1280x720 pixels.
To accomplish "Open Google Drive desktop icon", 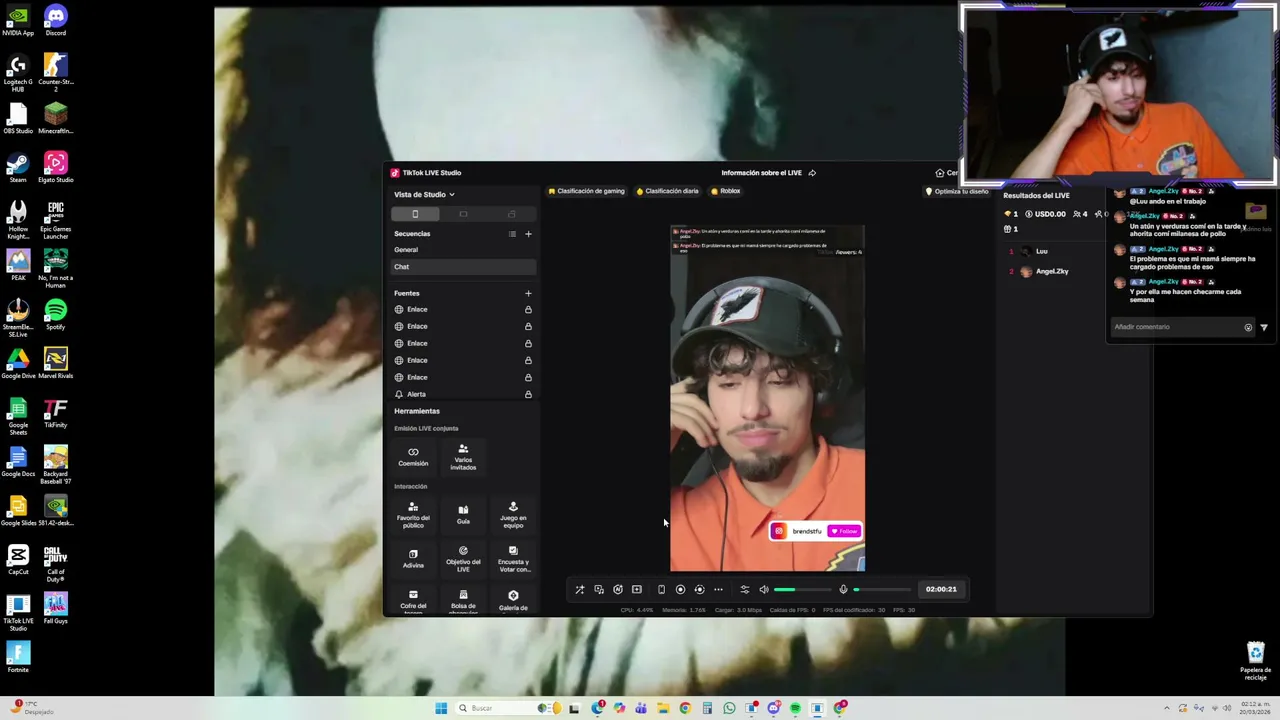I will coord(18,363).
